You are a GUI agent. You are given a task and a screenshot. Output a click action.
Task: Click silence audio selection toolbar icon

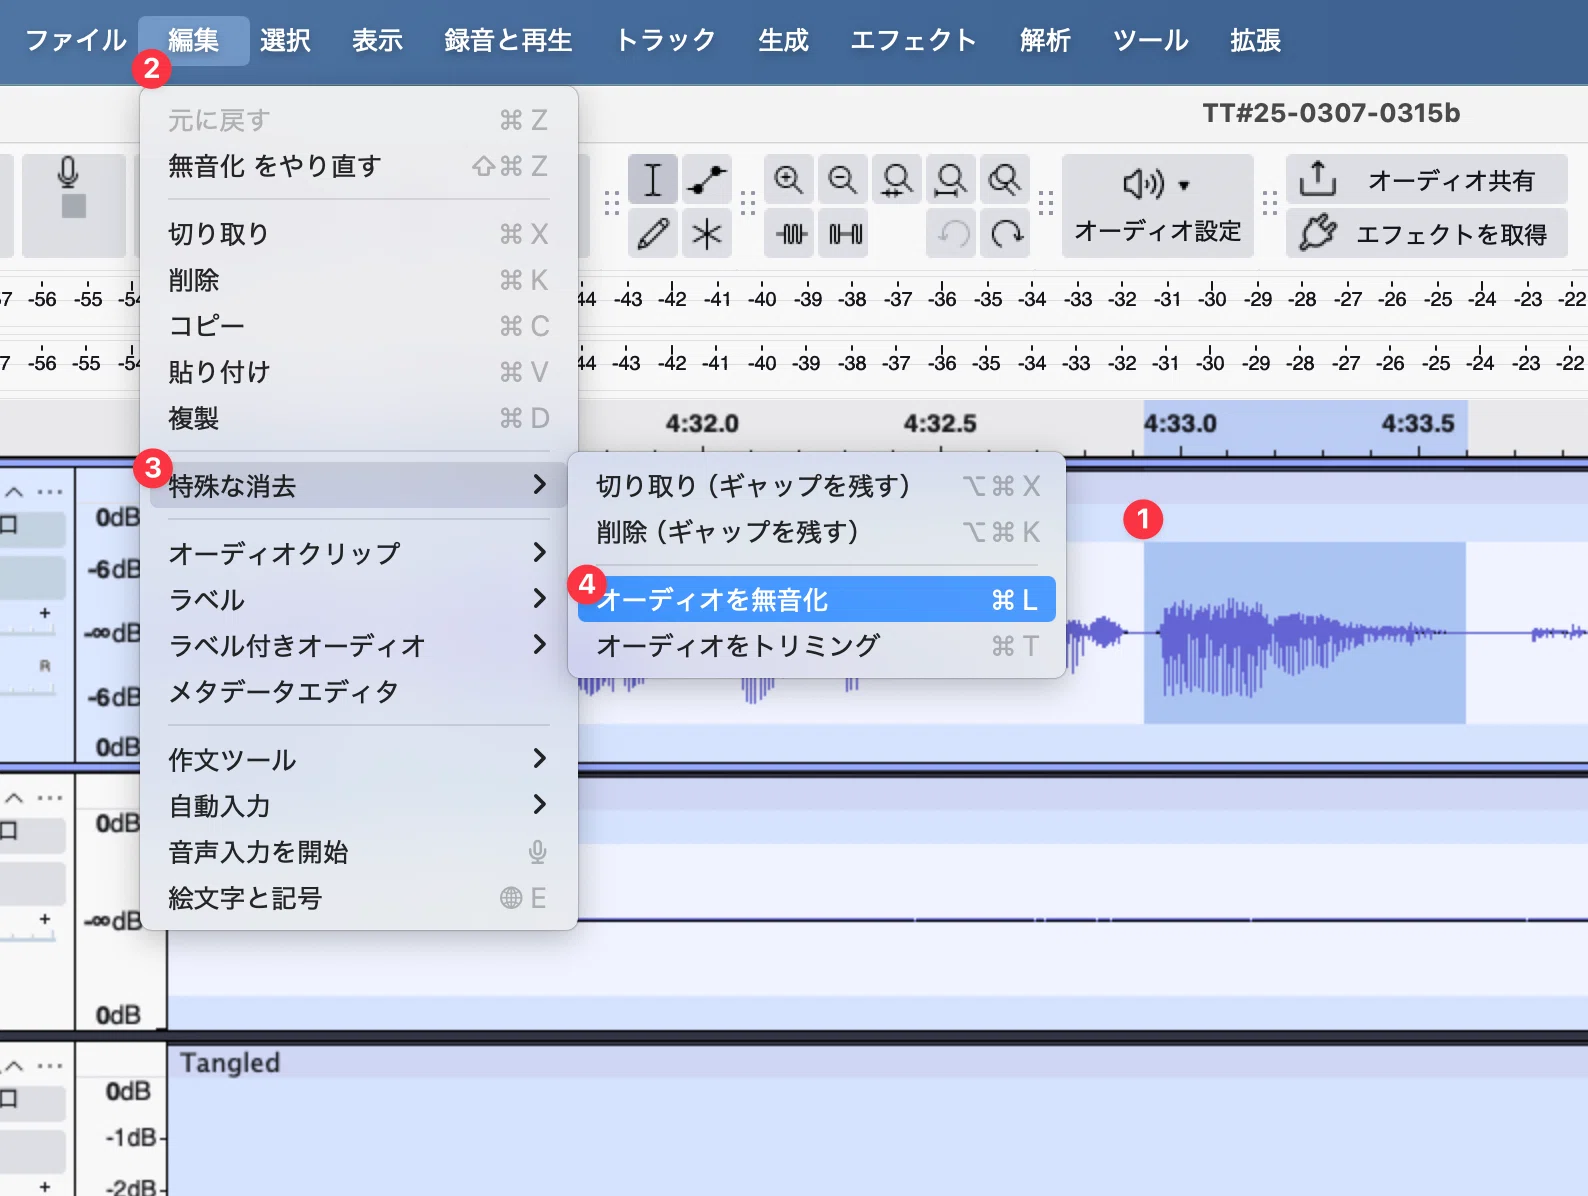[843, 234]
